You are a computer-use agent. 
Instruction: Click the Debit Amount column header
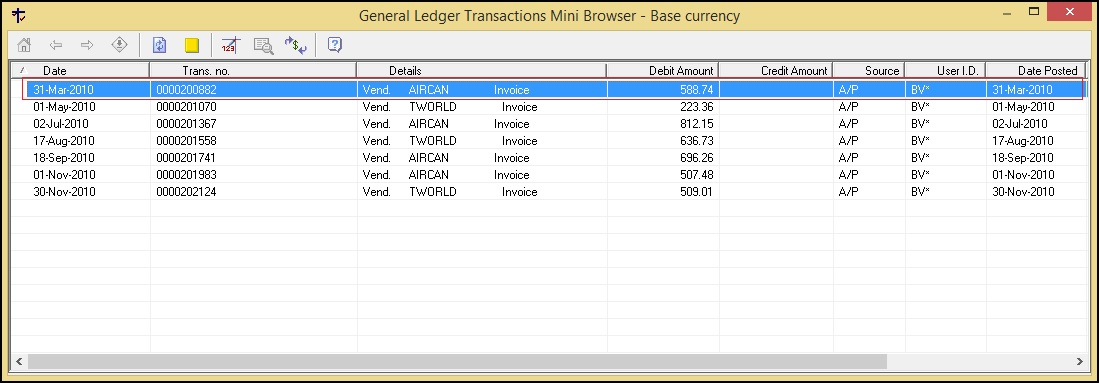click(x=662, y=70)
